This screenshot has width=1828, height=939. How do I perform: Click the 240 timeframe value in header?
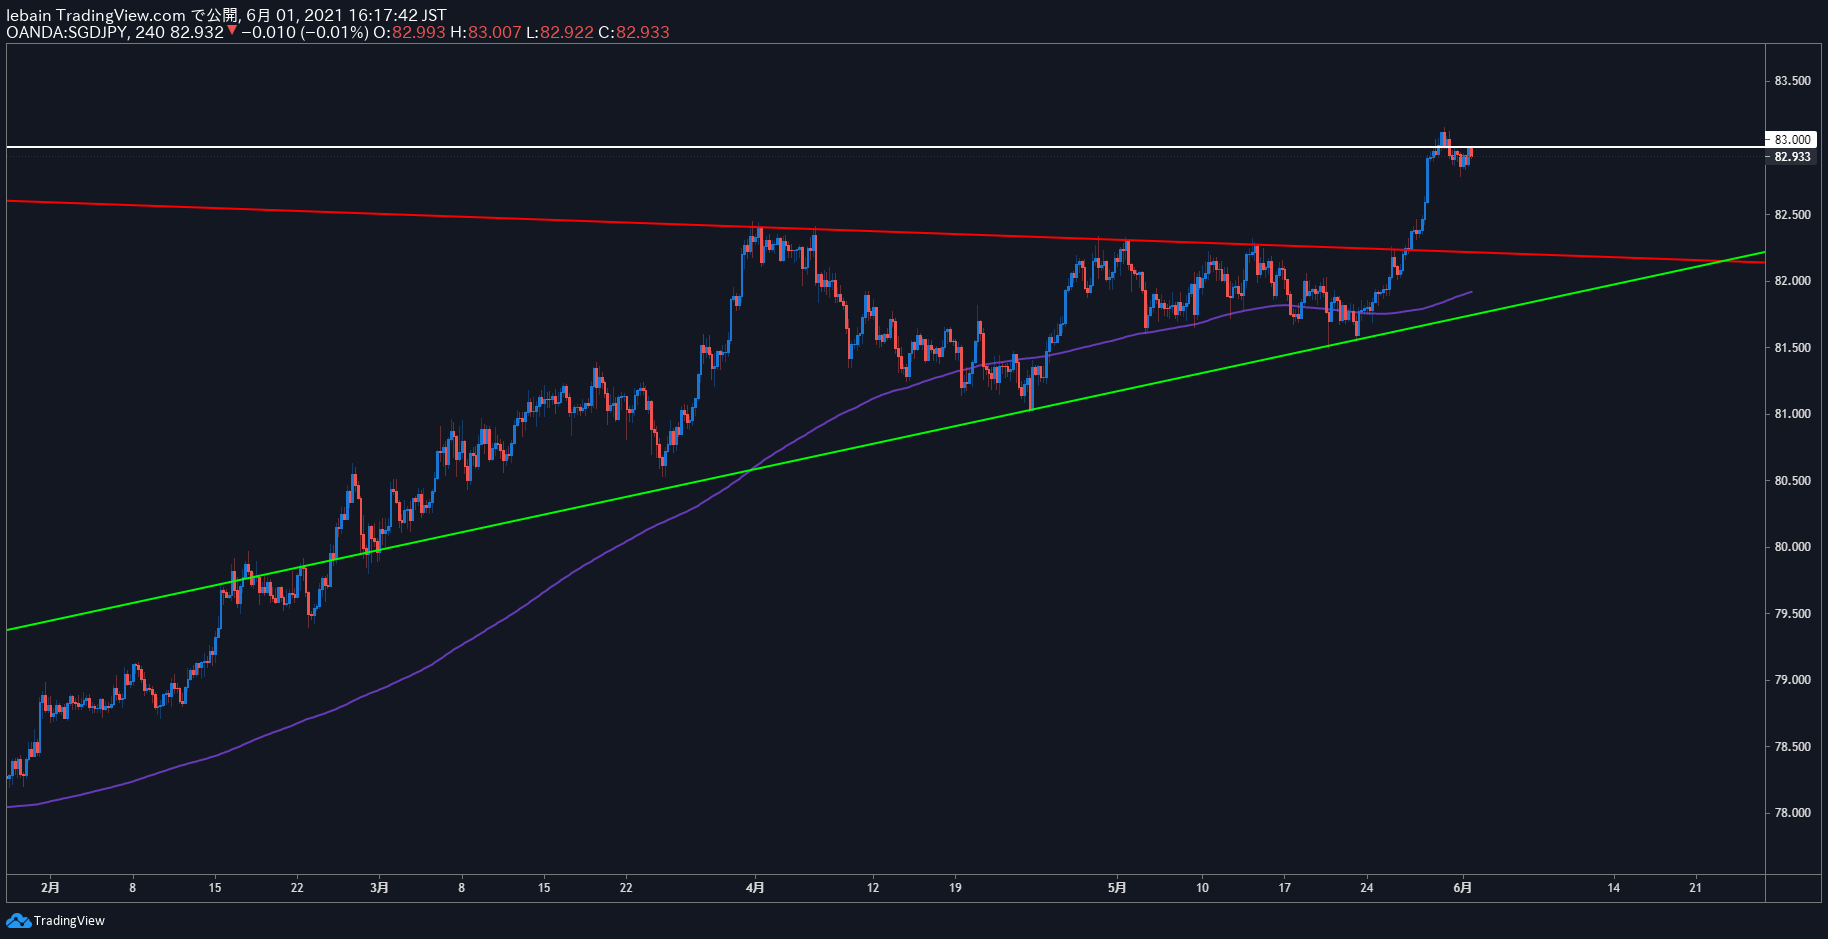[x=150, y=32]
